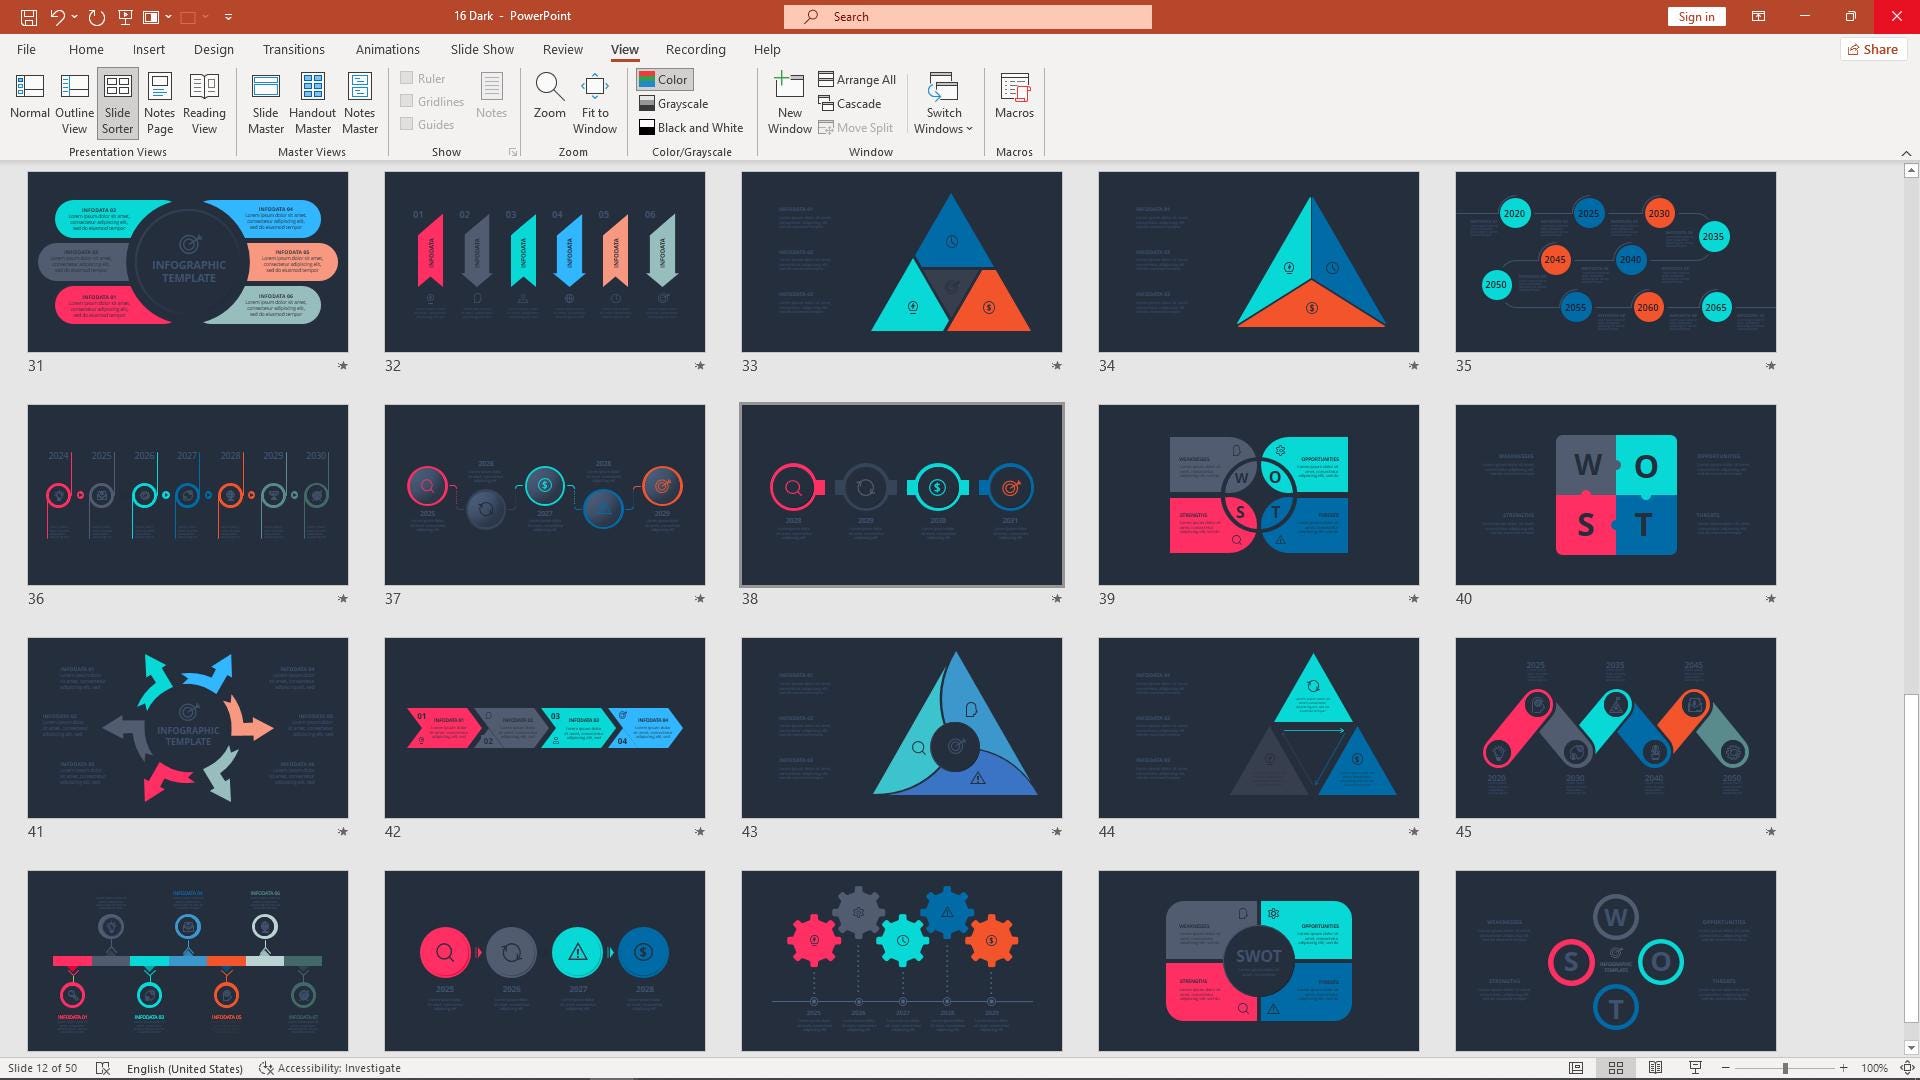This screenshot has height=1080, width=1920.
Task: Go to the Slide Show tab
Action: click(x=481, y=49)
